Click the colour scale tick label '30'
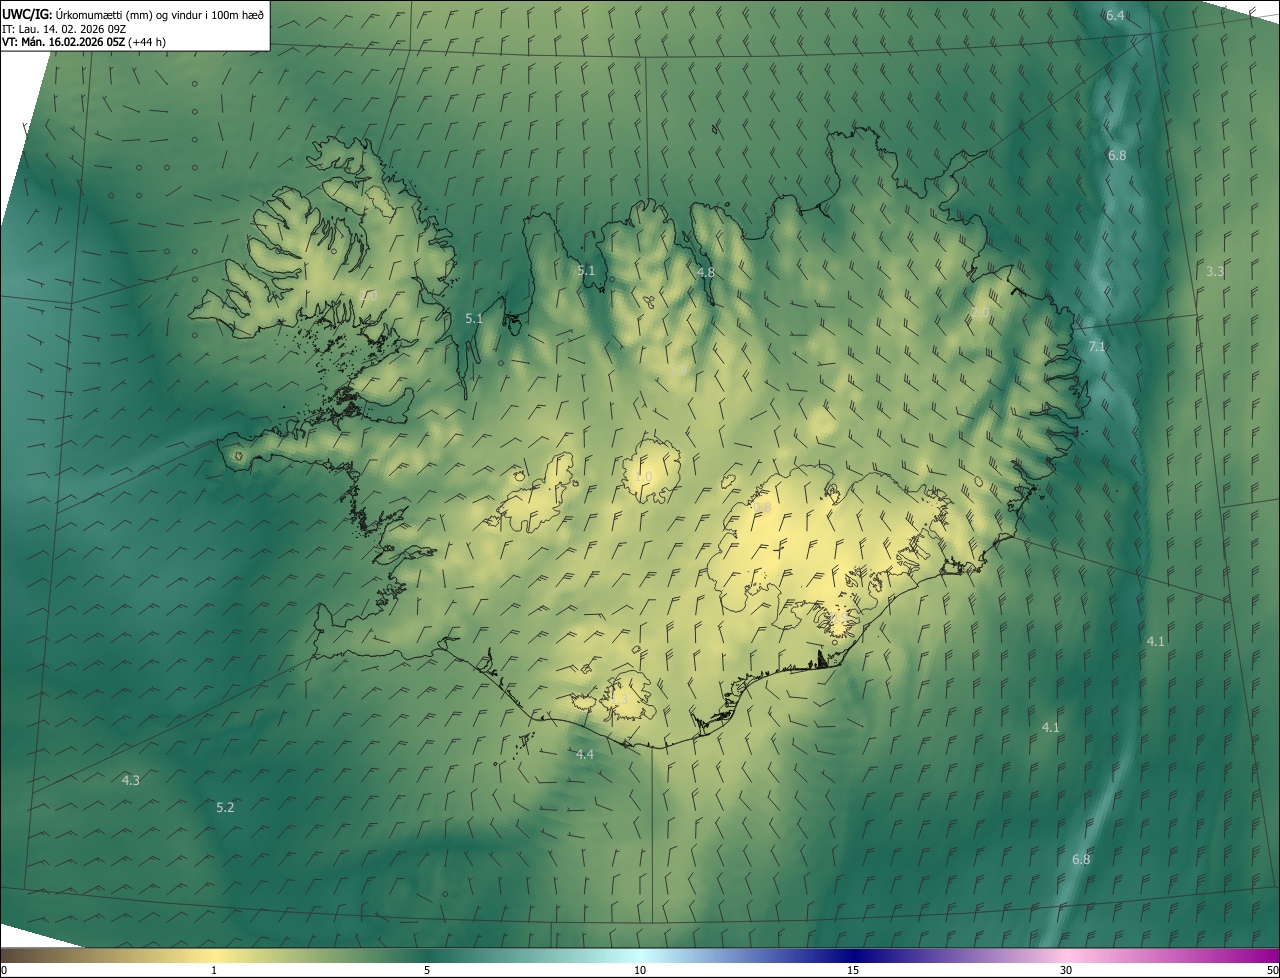 1066,971
